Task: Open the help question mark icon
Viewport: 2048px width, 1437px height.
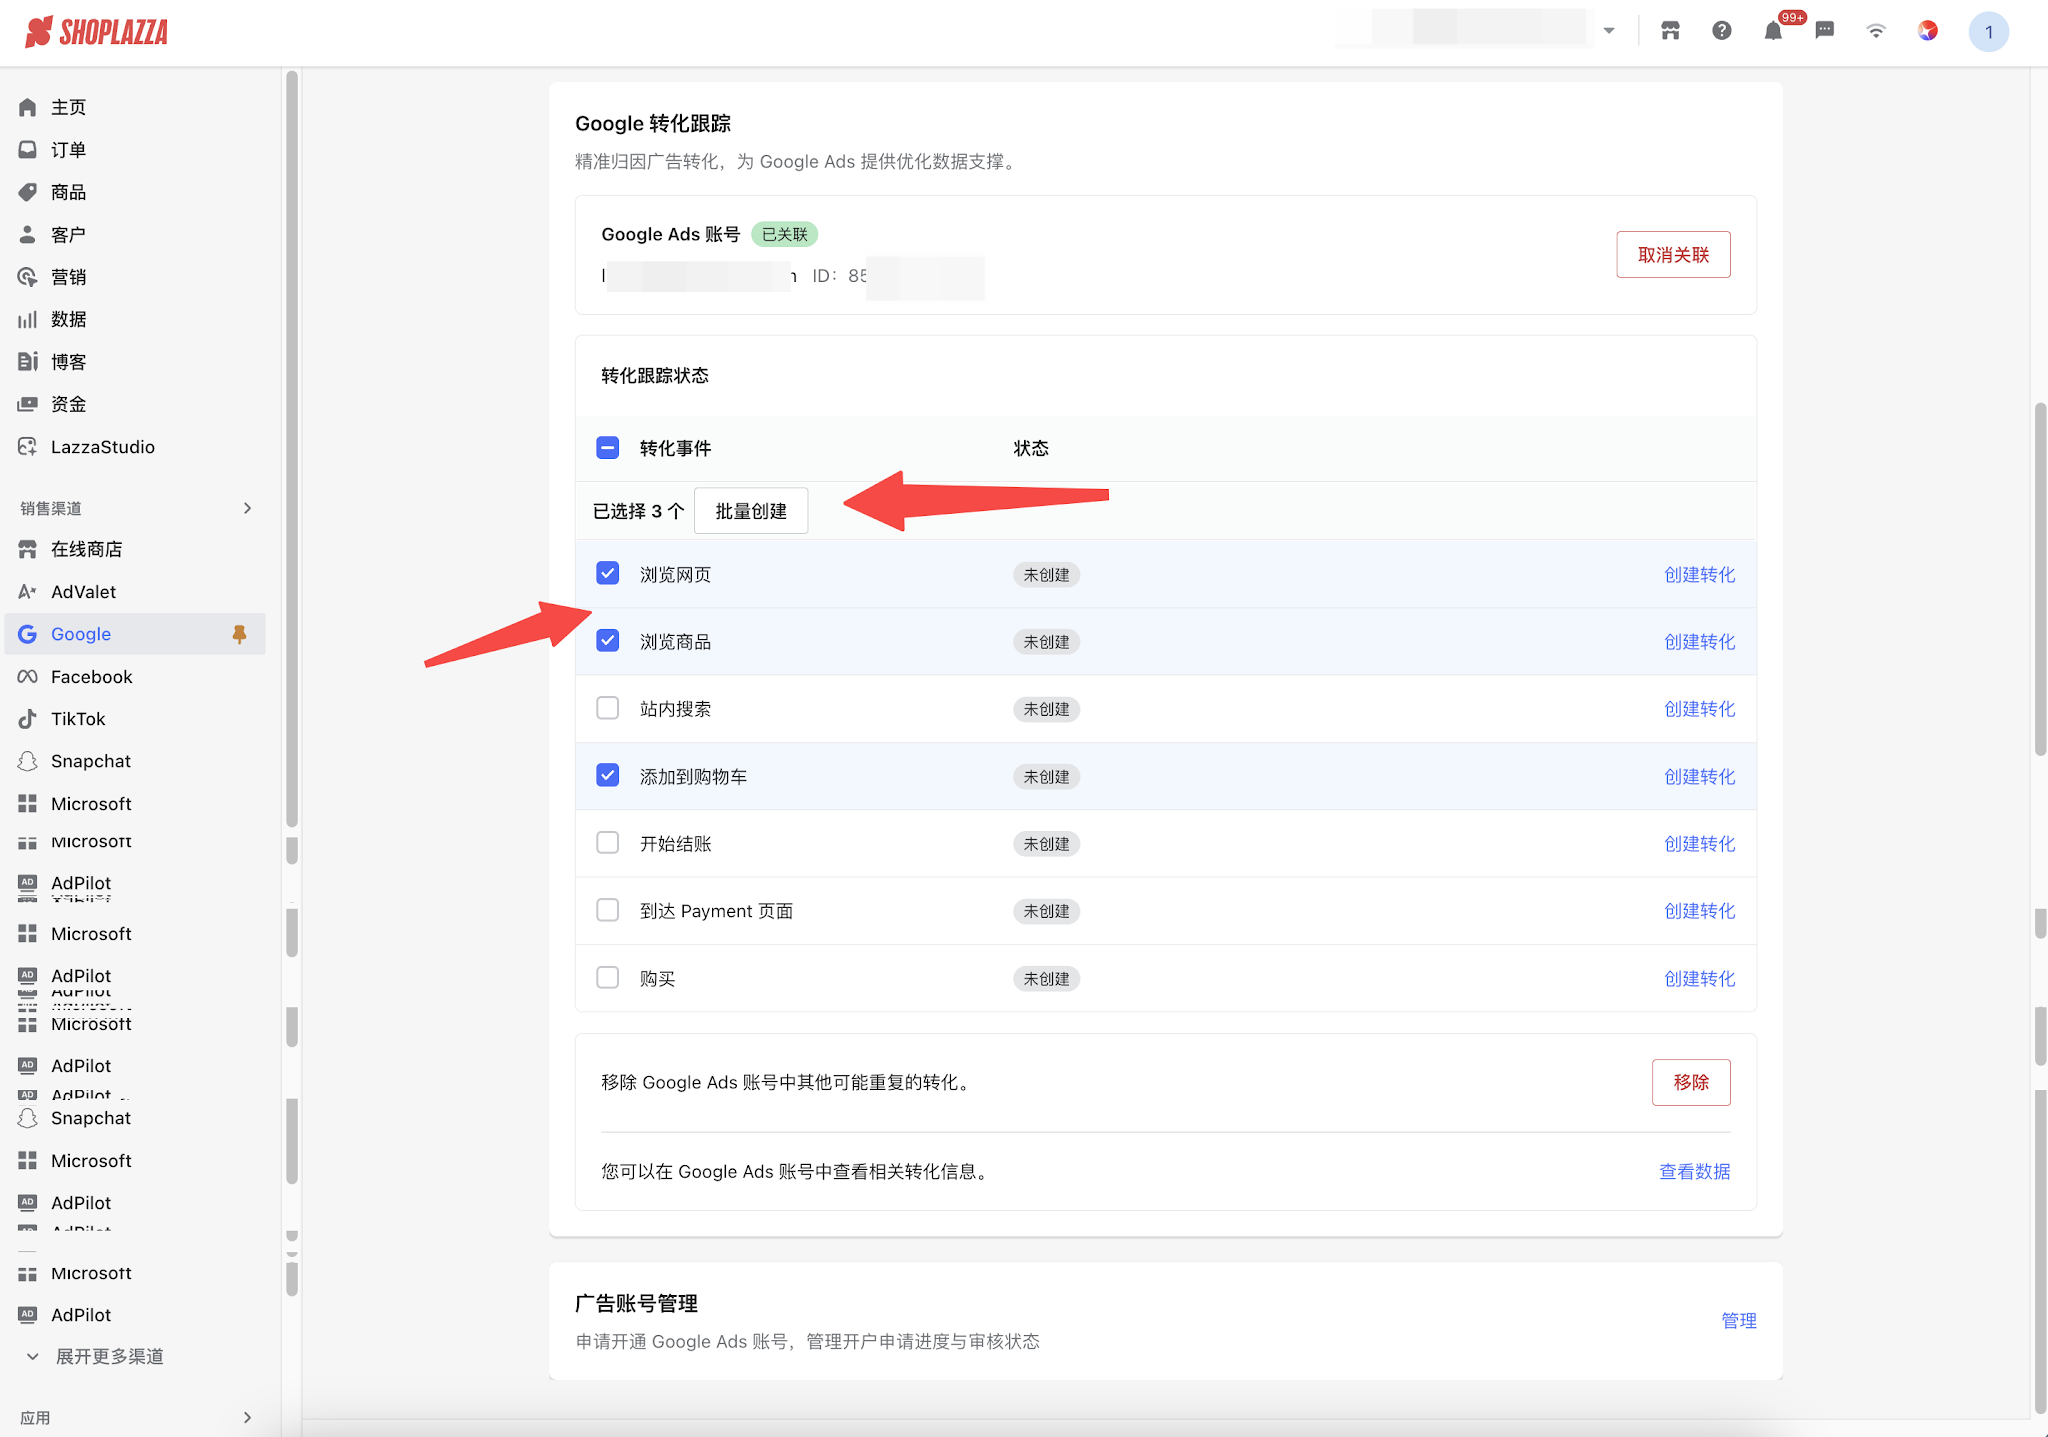Action: click(1721, 31)
